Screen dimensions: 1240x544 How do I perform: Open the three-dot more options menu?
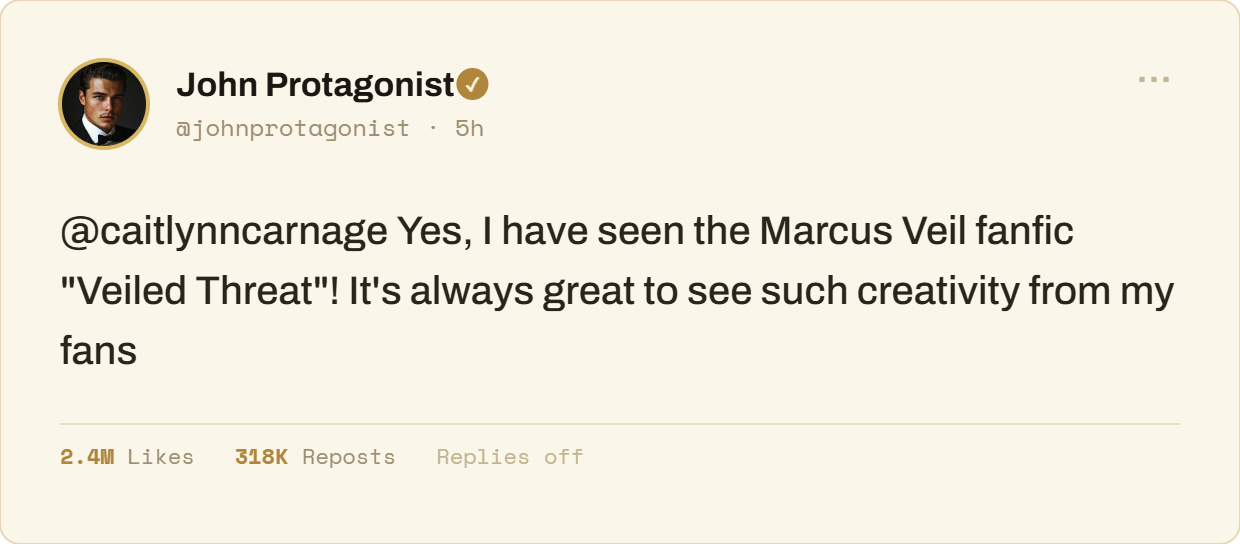click(x=1154, y=79)
